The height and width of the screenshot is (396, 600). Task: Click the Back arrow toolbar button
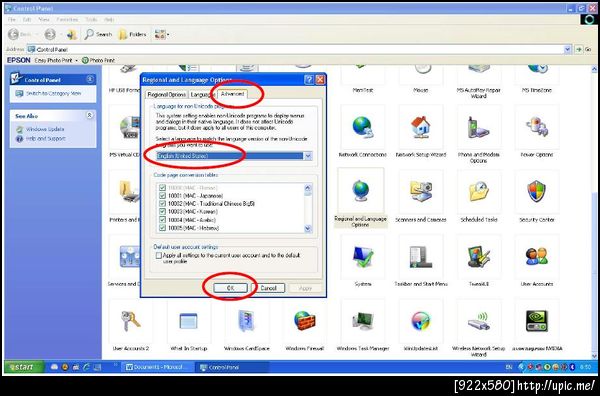13,34
